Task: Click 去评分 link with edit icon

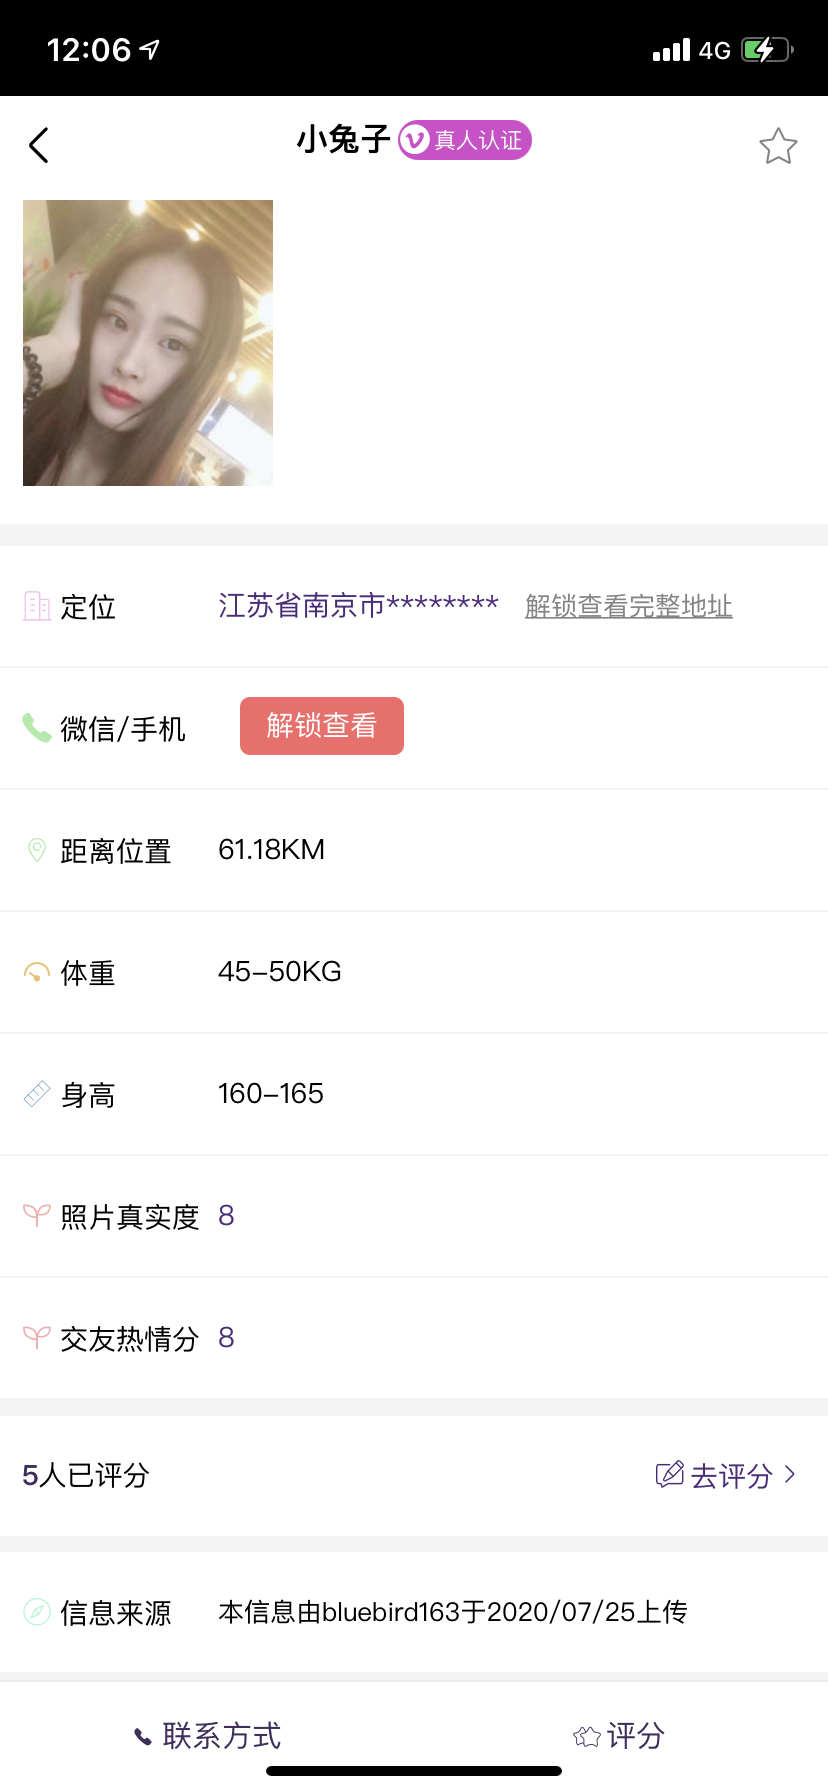Action: coord(715,1475)
